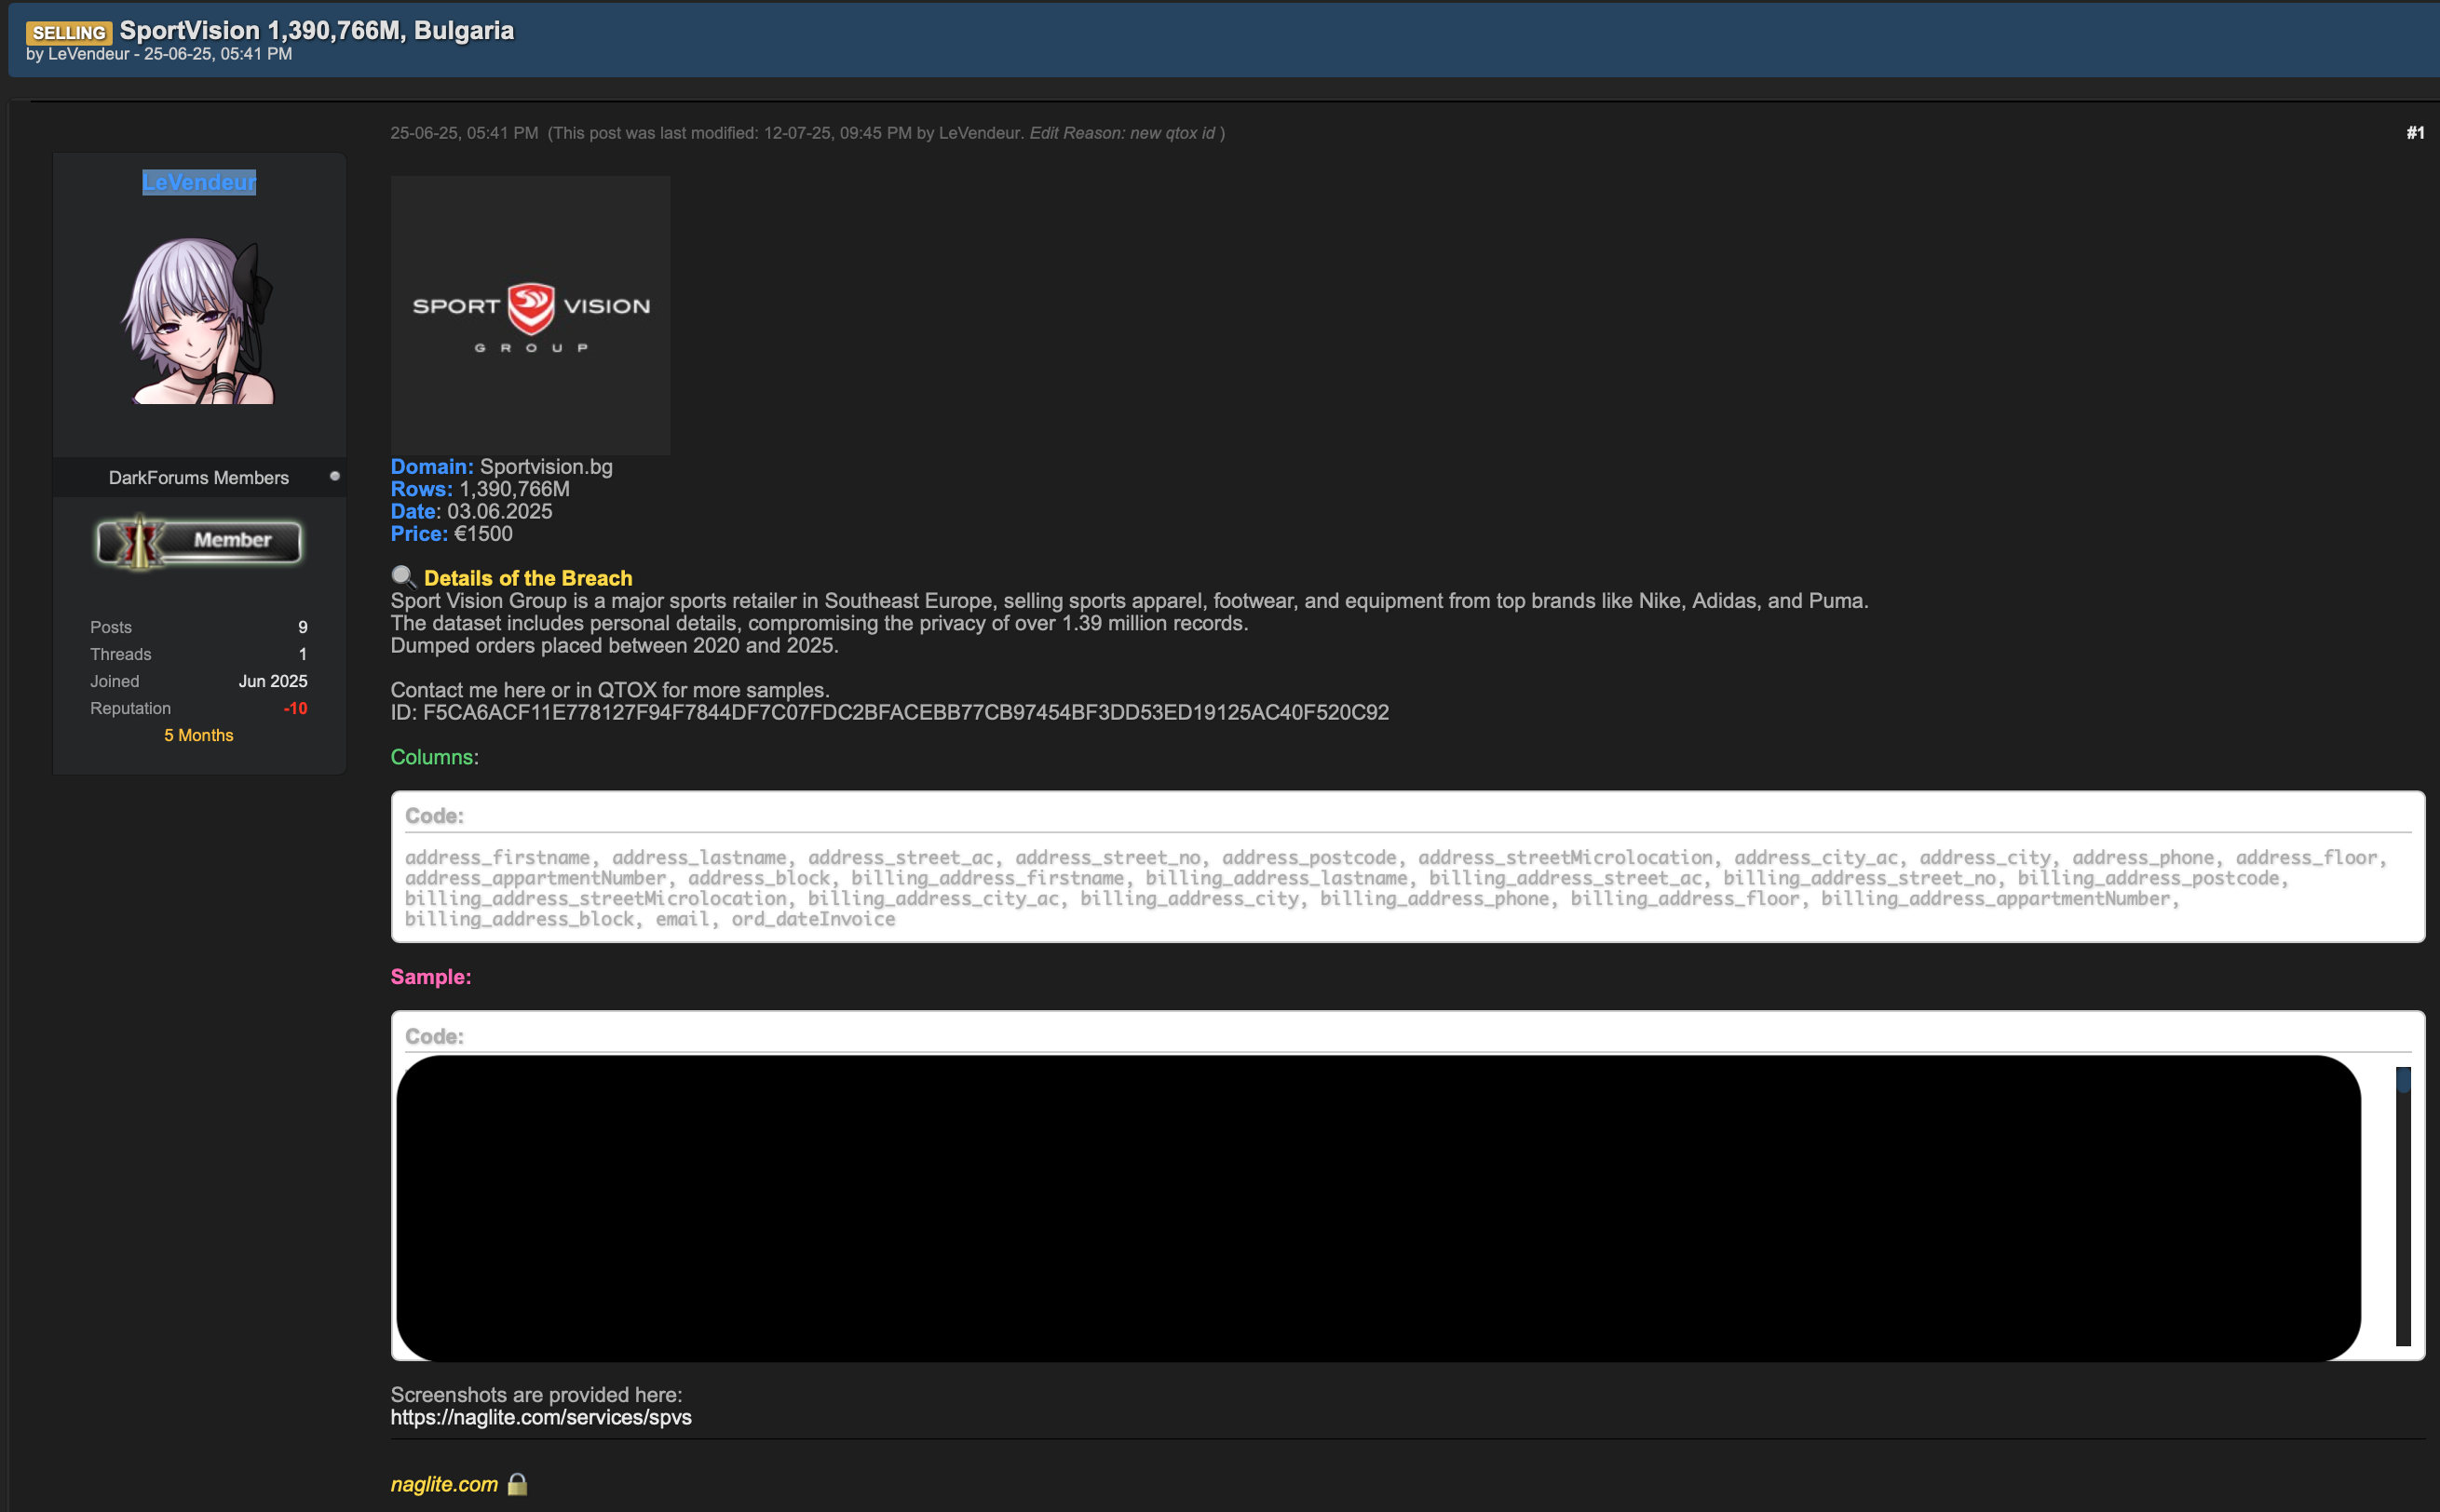Click the line "Contact me here or in QTOX for more samples."
Screen dimensions: 2440x1512
tap(610, 690)
